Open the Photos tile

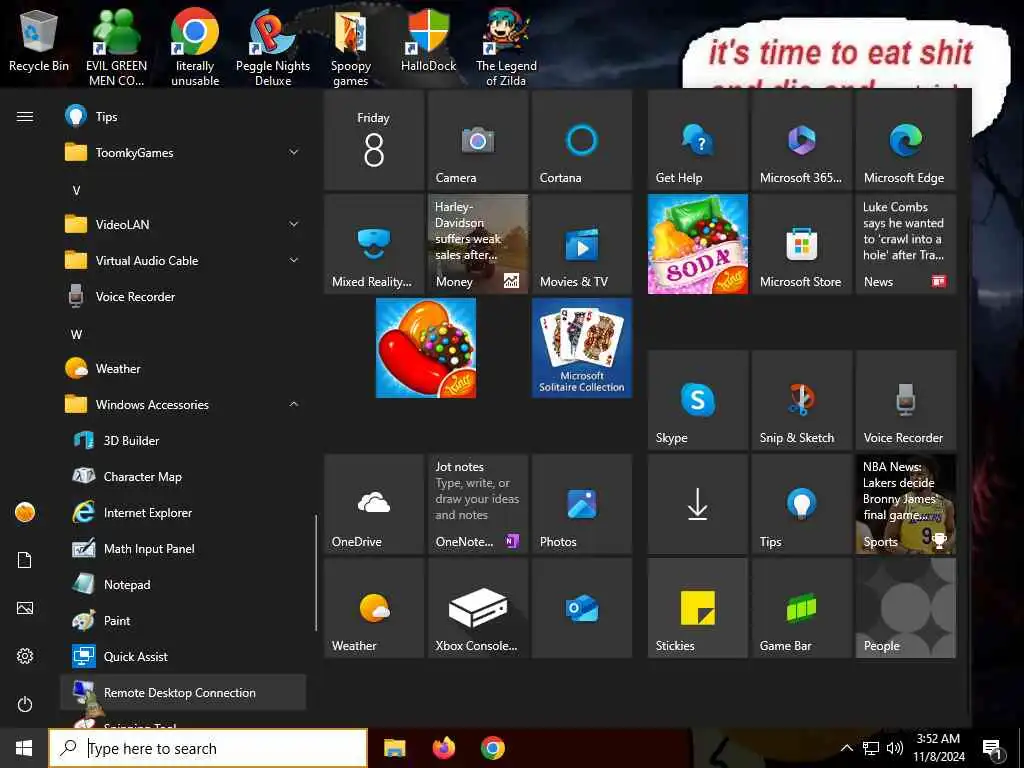pos(581,504)
